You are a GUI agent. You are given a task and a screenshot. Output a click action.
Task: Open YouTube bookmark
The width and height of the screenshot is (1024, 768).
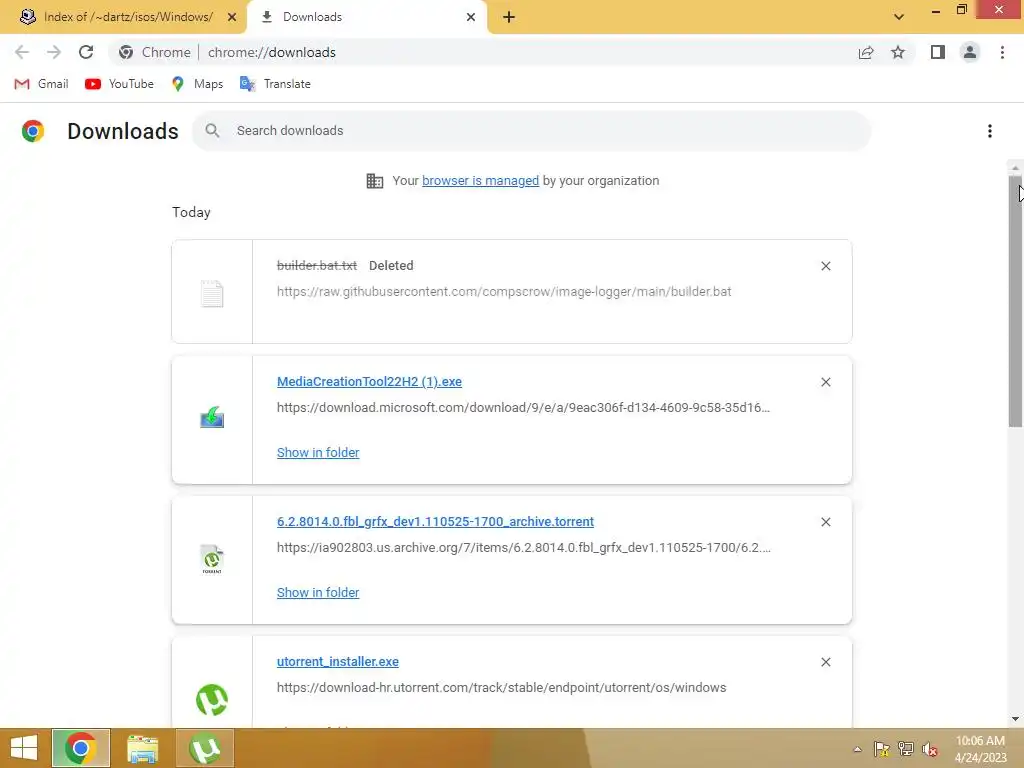pyautogui.click(x=120, y=84)
